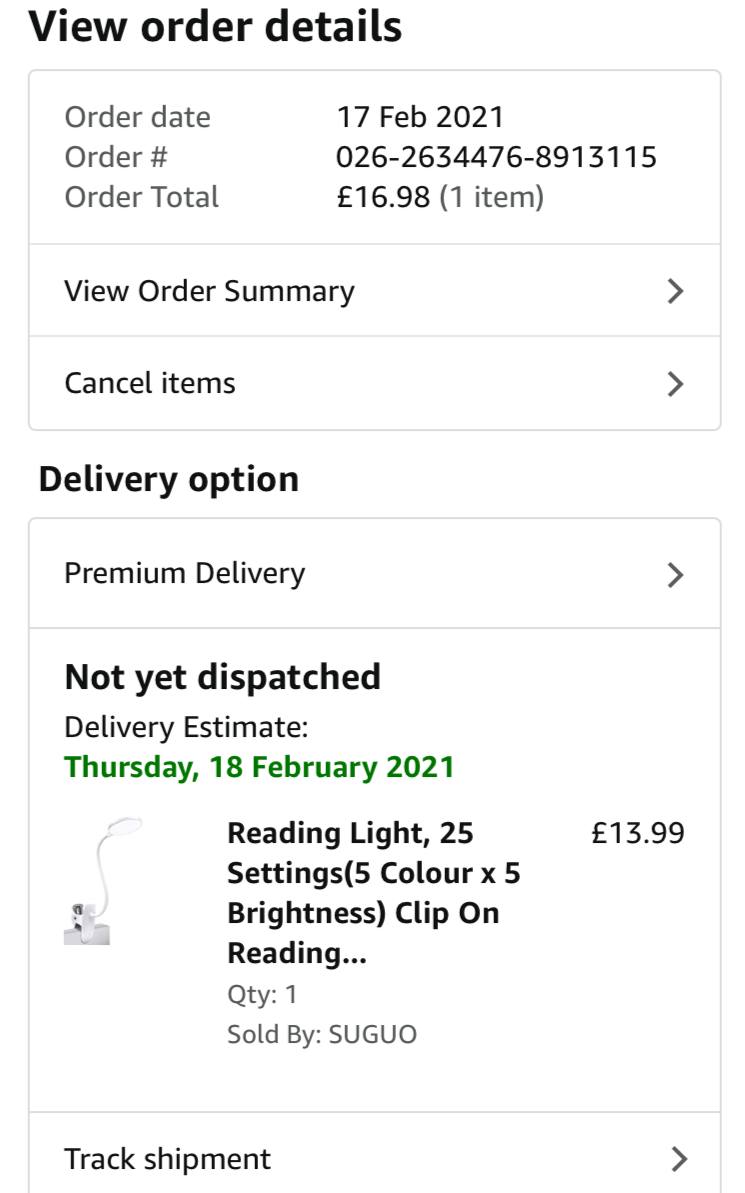Image resolution: width=745 pixels, height=1193 pixels.
Task: Select Cancel items option
Action: 150,383
